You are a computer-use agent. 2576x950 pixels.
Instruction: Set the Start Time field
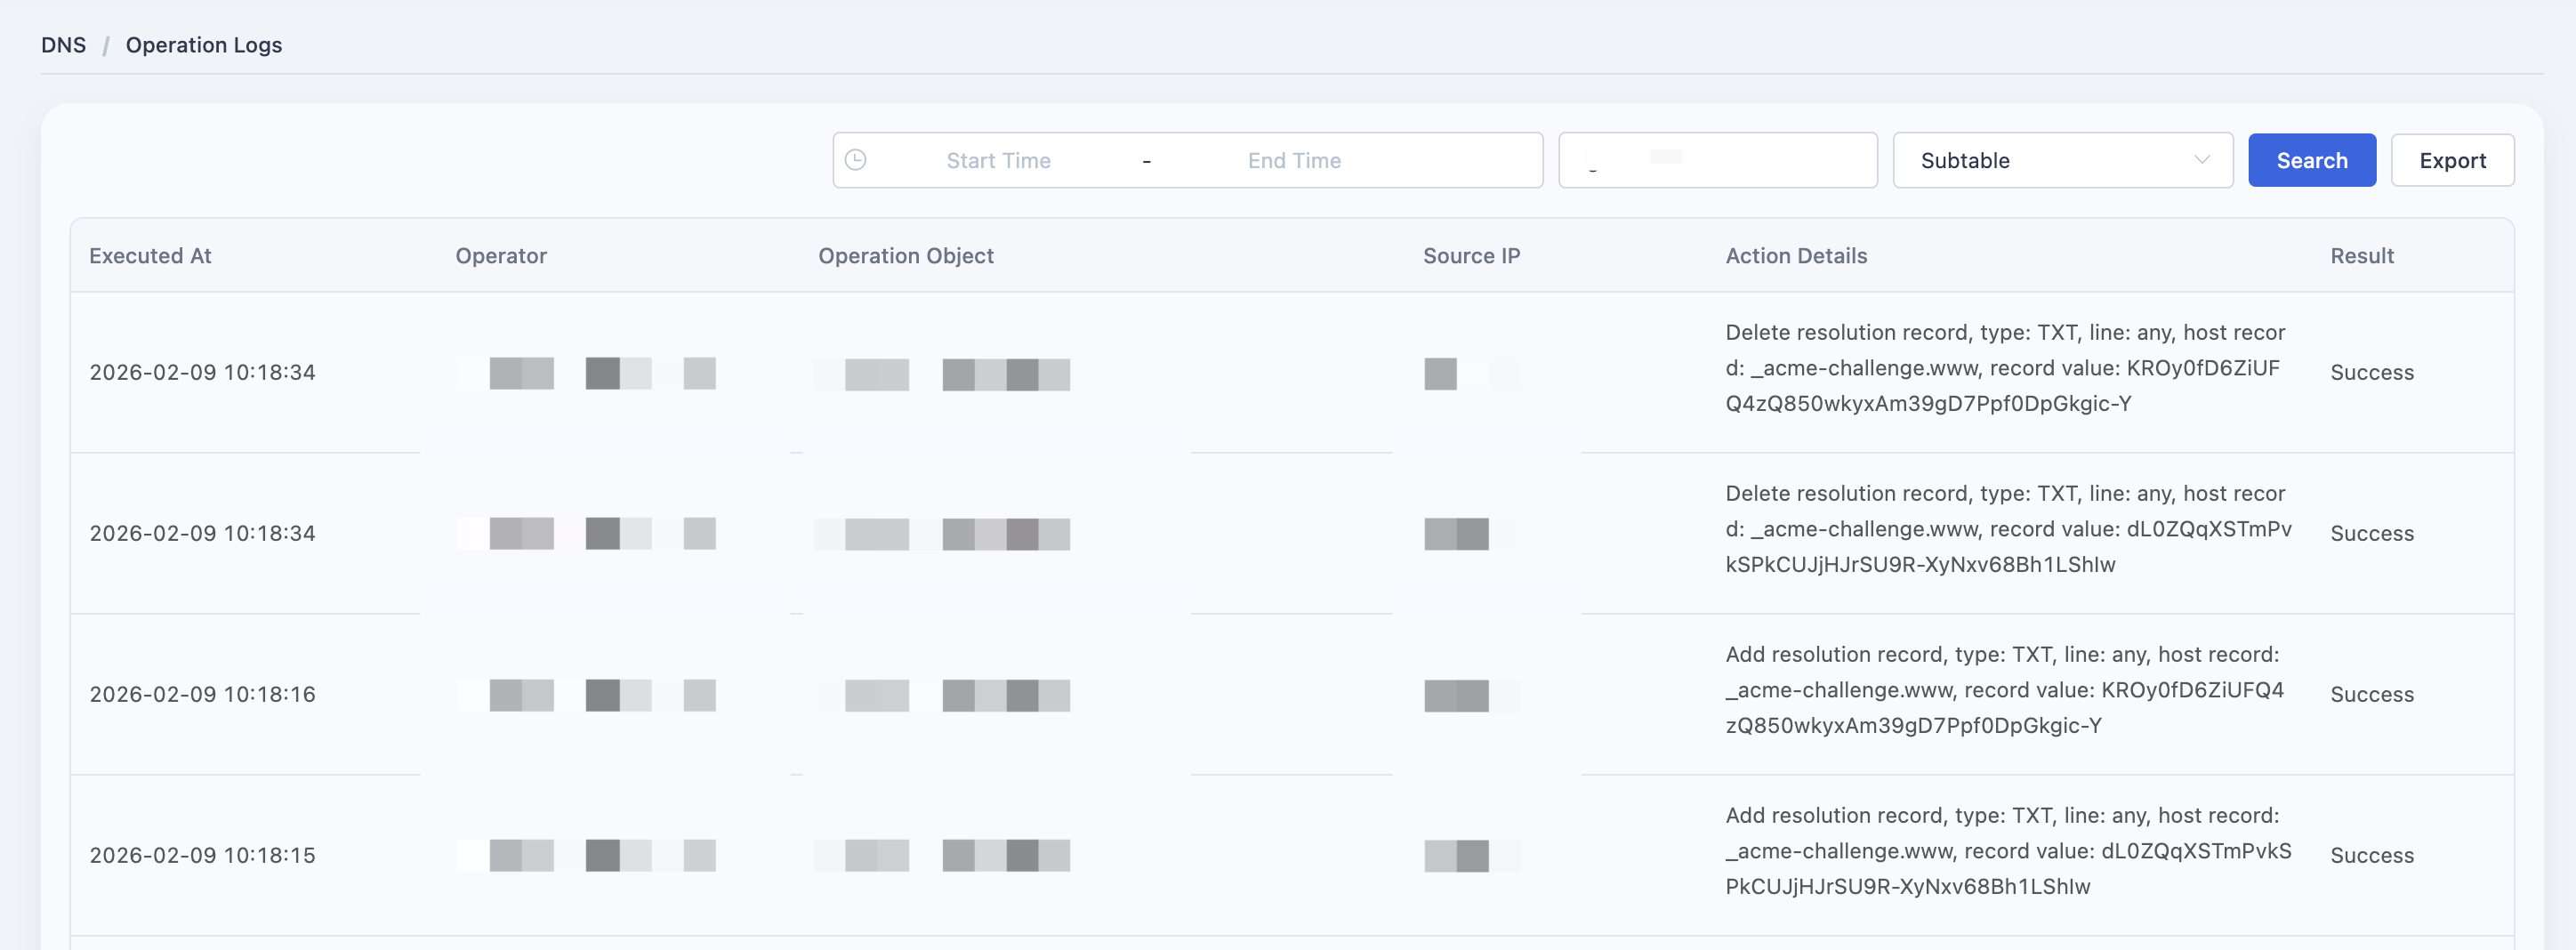pyautogui.click(x=998, y=160)
